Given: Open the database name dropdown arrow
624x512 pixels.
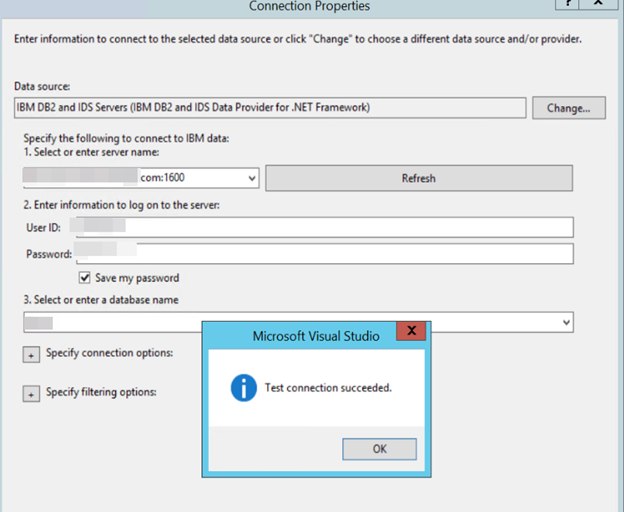Looking at the screenshot, I should (x=566, y=322).
